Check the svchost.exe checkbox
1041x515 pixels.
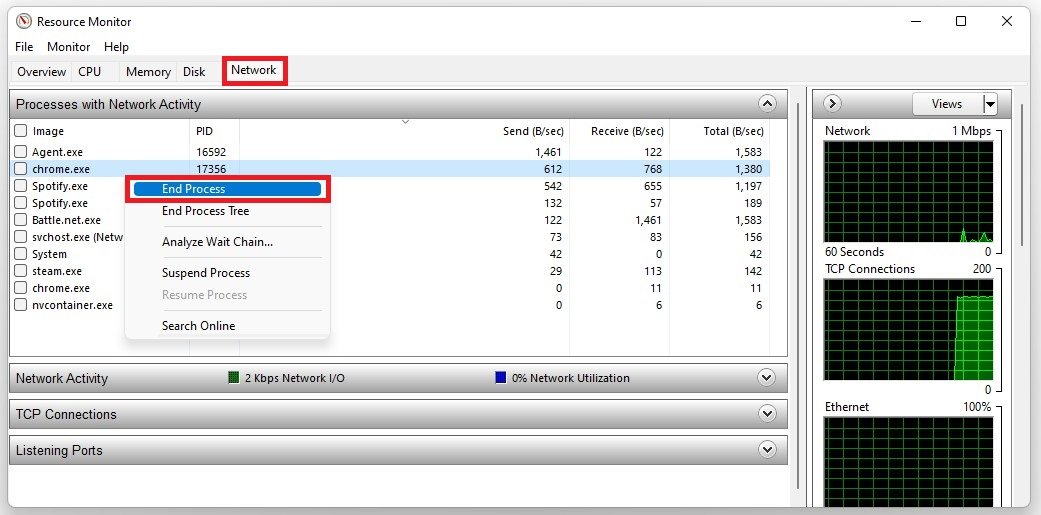click(21, 237)
